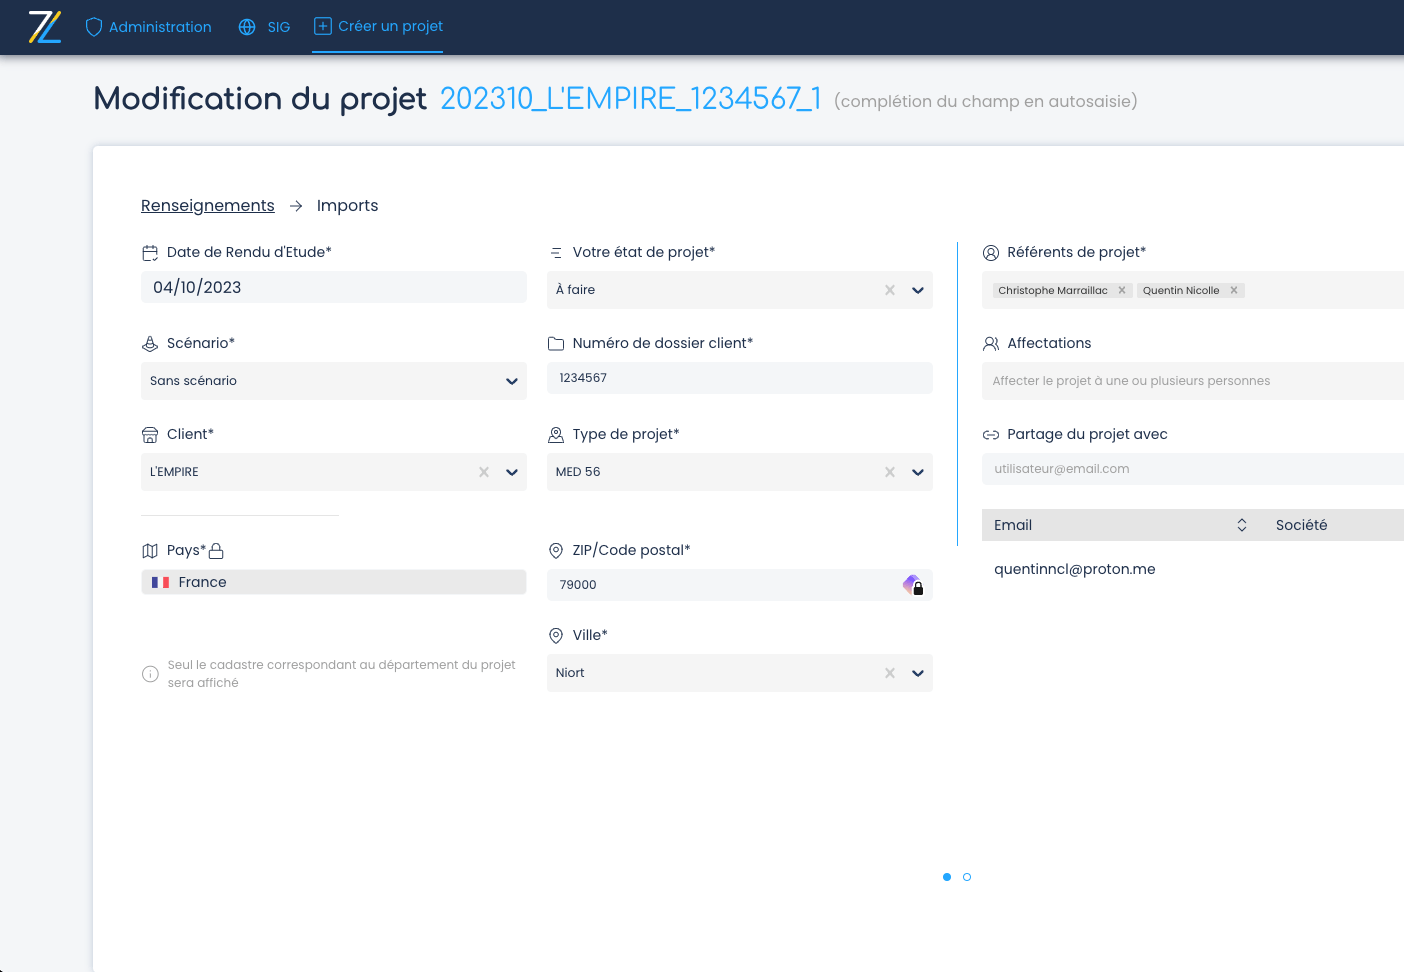Click the ZL logo in the top bar
Screen dimensions: 1404x972
pyautogui.click(x=45, y=27)
